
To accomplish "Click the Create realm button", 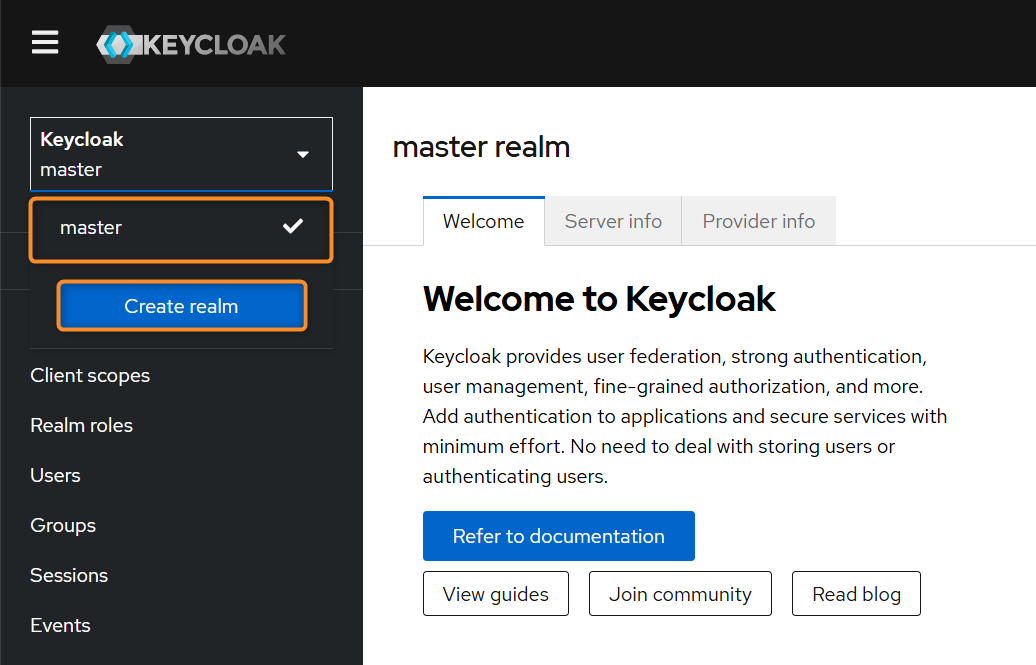I will coord(182,306).
